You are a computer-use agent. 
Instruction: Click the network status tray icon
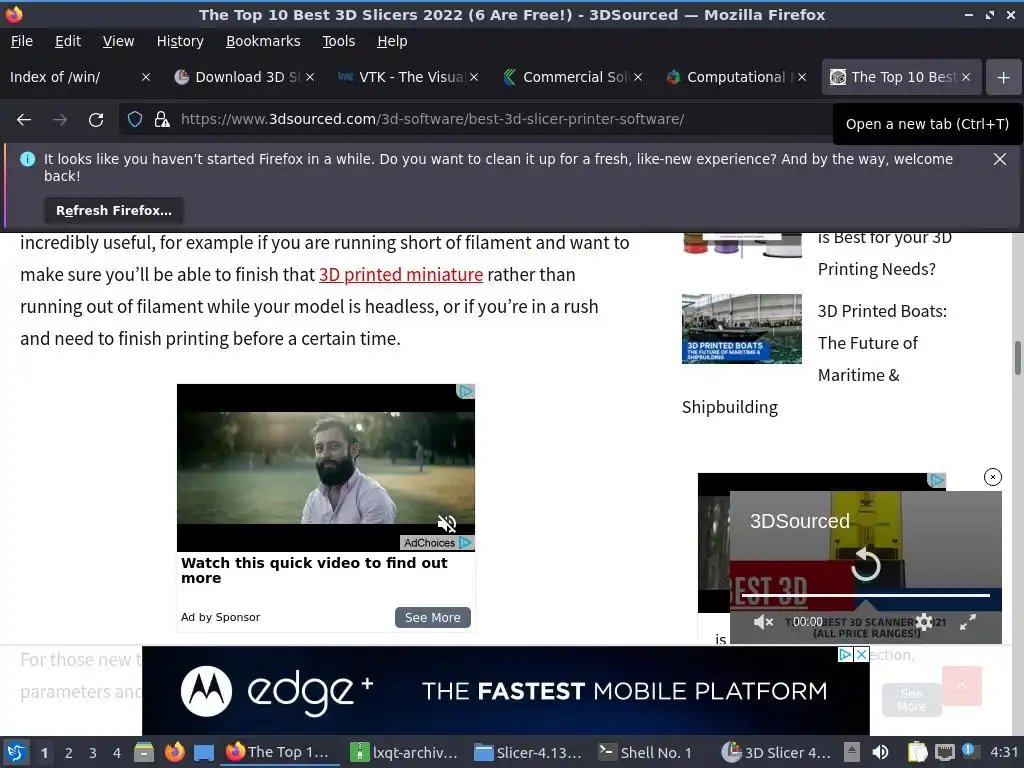click(x=944, y=752)
